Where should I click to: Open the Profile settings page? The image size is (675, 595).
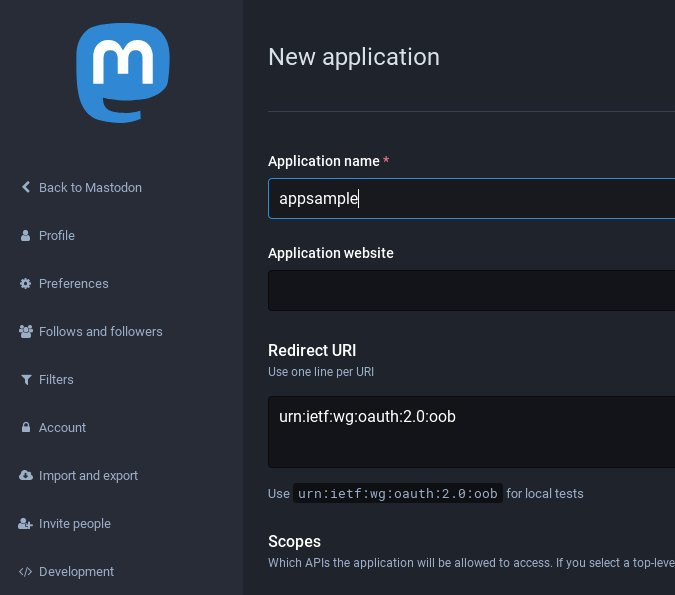point(57,236)
